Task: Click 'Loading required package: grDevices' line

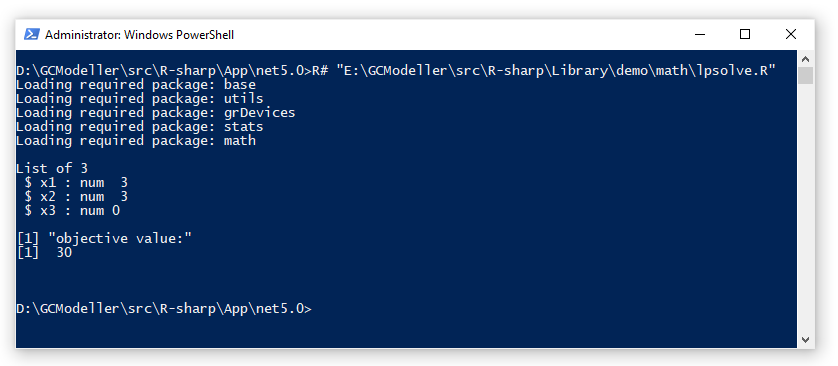Action: click(156, 112)
